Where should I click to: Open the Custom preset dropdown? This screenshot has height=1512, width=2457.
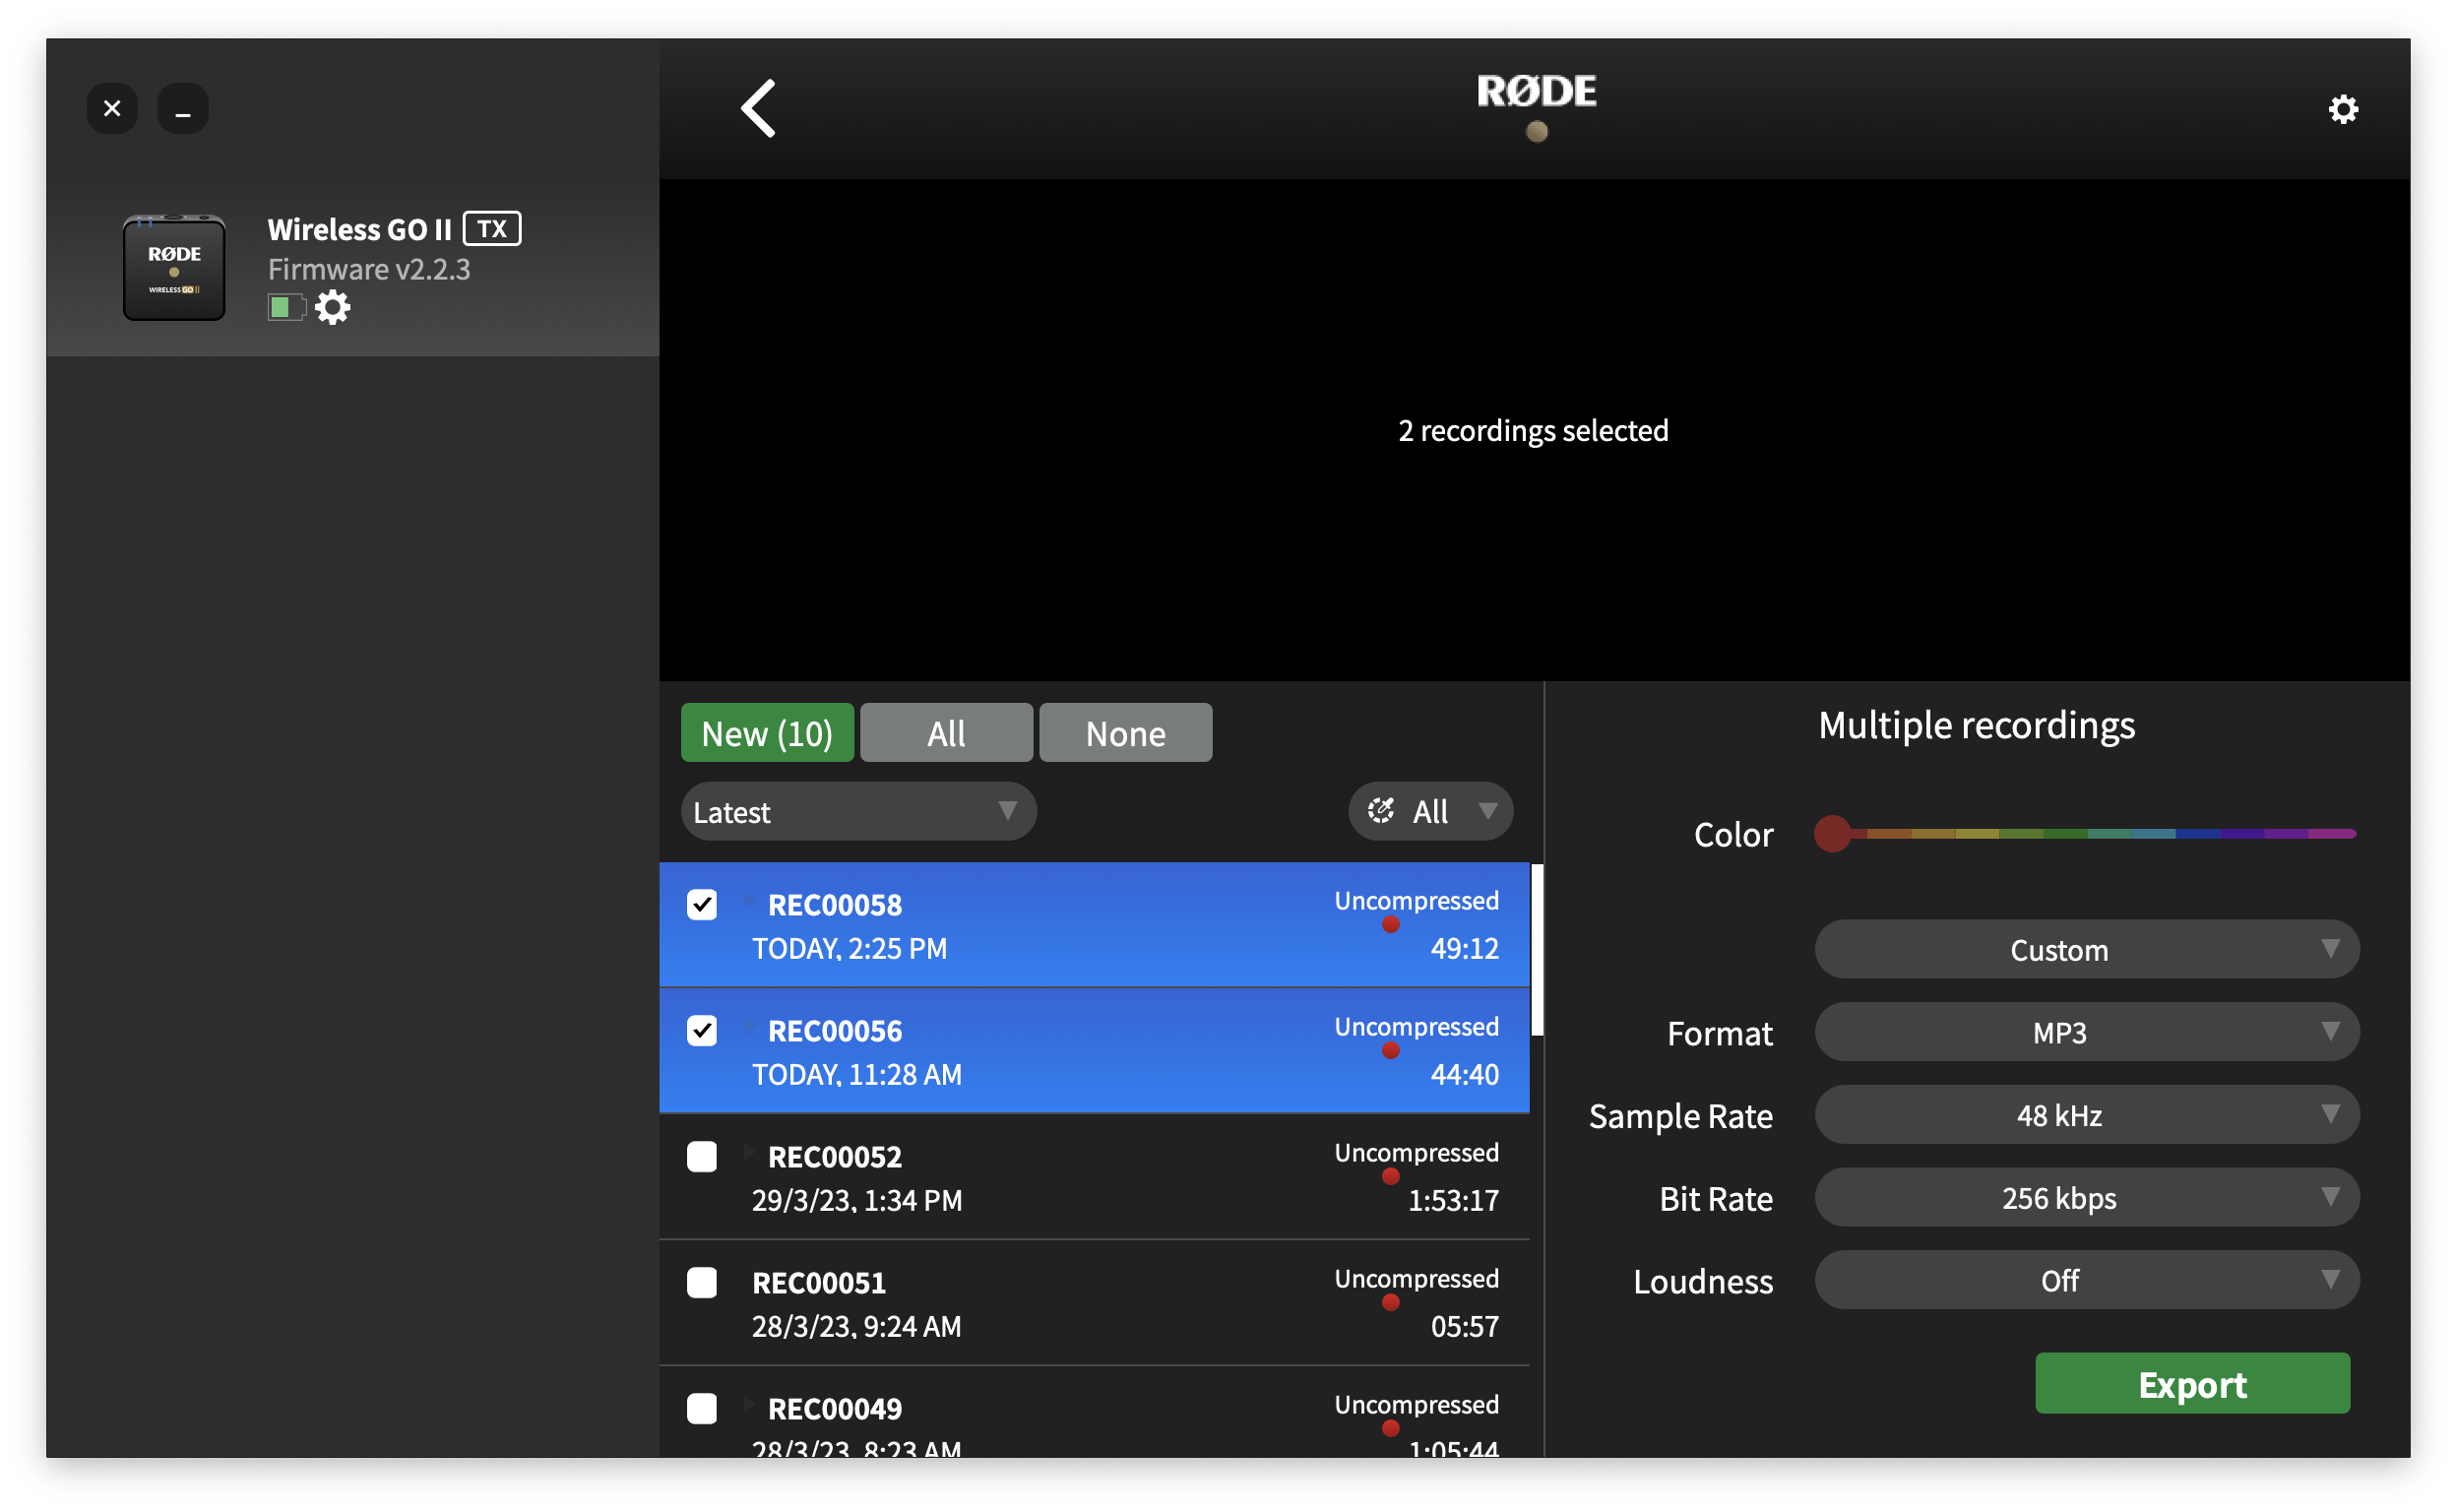click(2087, 949)
